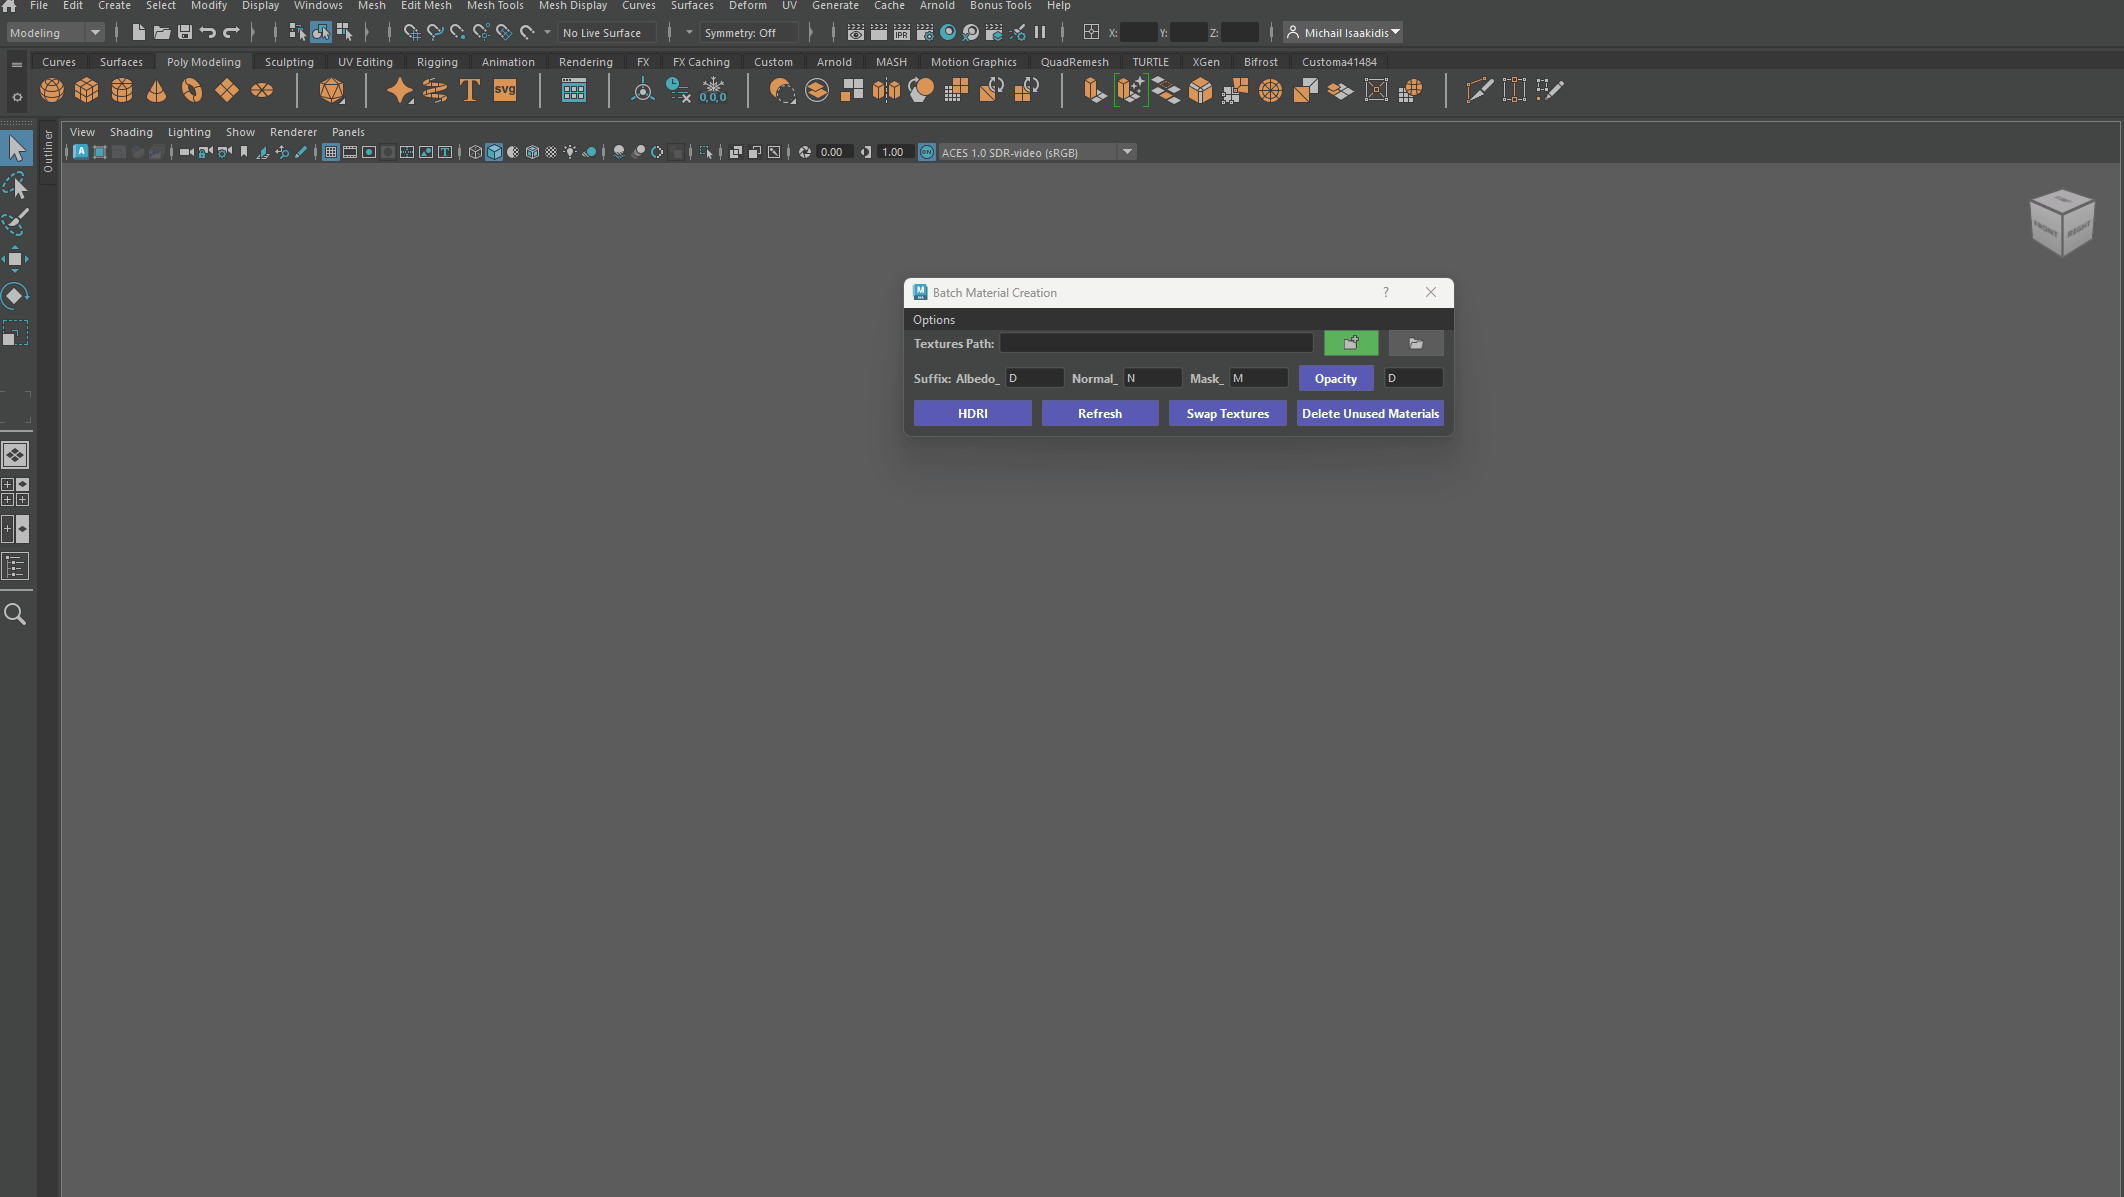
Task: Open the viewport Shading menu
Action: click(x=131, y=132)
